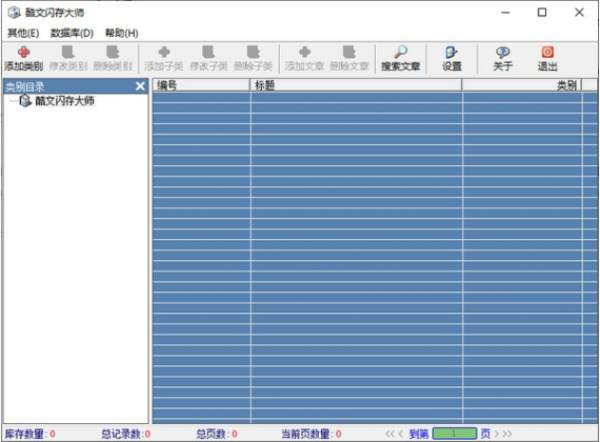600x442 pixels.
Task: Sort by the 标题 column header
Action: (355, 86)
